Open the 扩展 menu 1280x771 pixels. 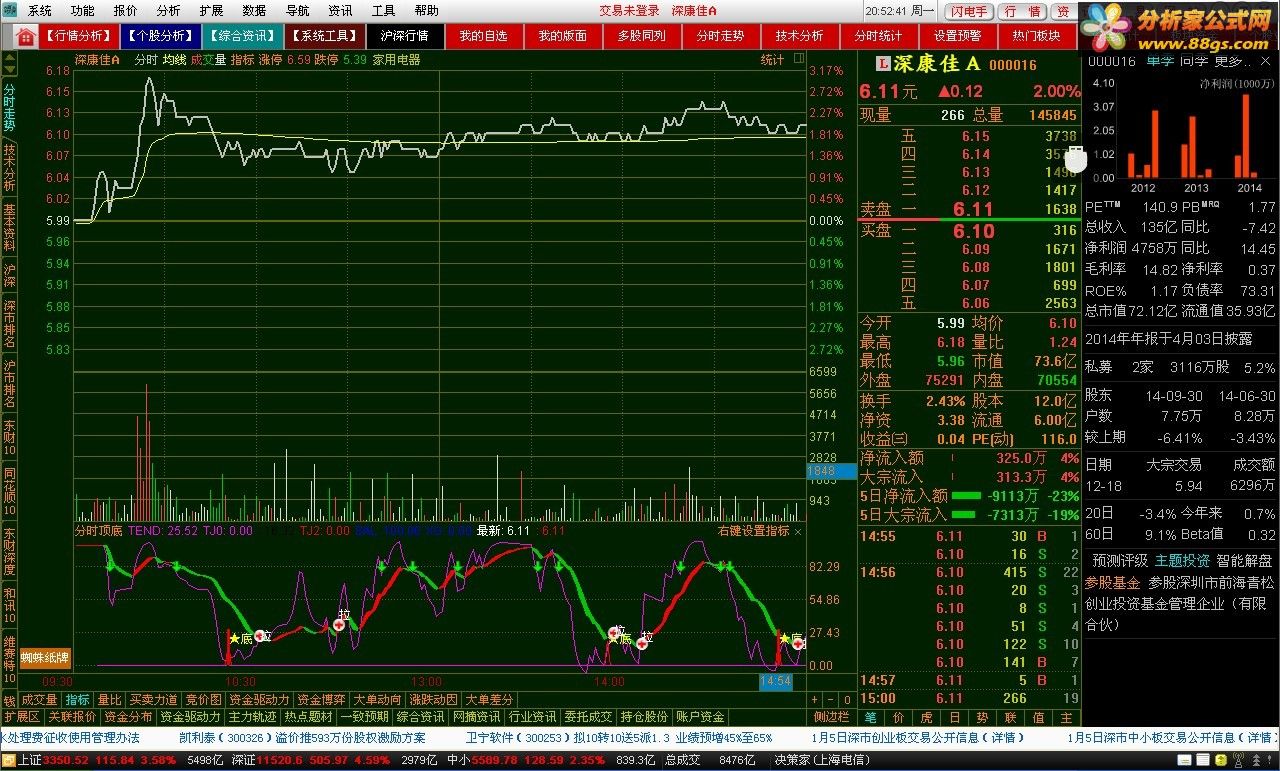[x=211, y=10]
